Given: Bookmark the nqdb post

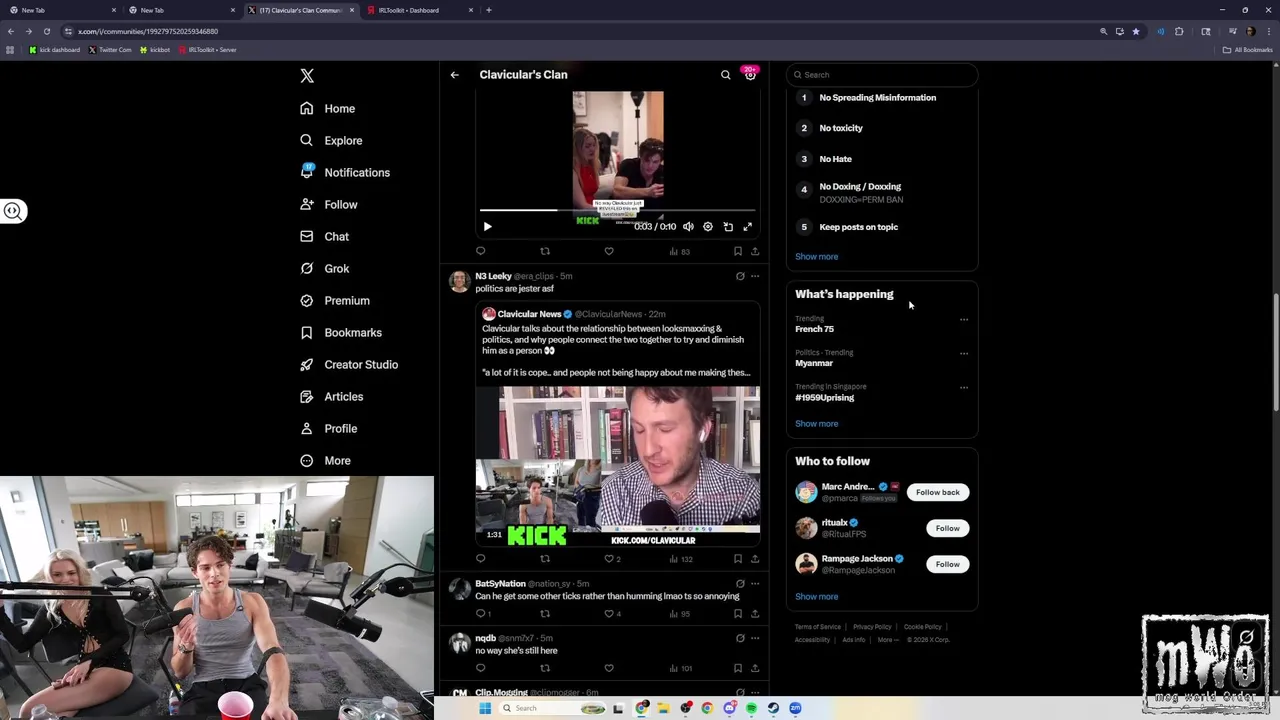Looking at the screenshot, I should (738, 668).
